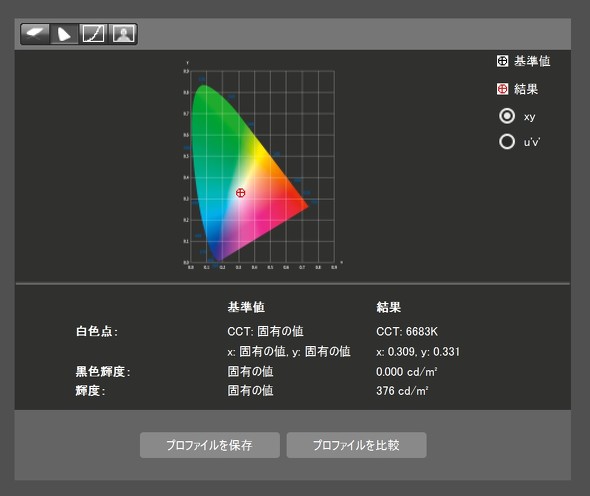Image resolution: width=590 pixels, height=496 pixels.
Task: Click the 結果 legend marker icon
Action: point(502,89)
